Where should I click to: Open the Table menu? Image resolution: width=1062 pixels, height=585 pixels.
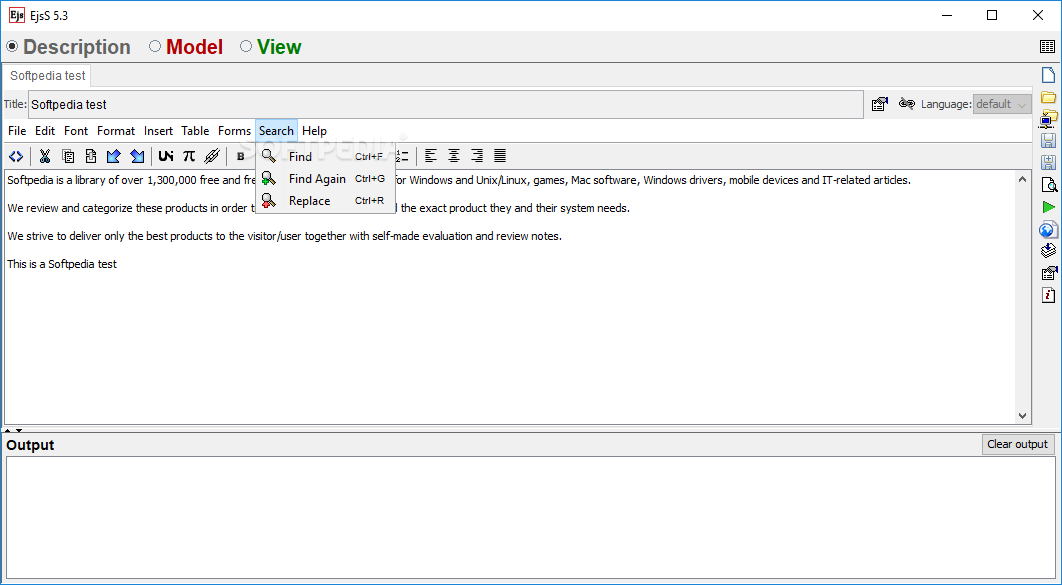[195, 131]
